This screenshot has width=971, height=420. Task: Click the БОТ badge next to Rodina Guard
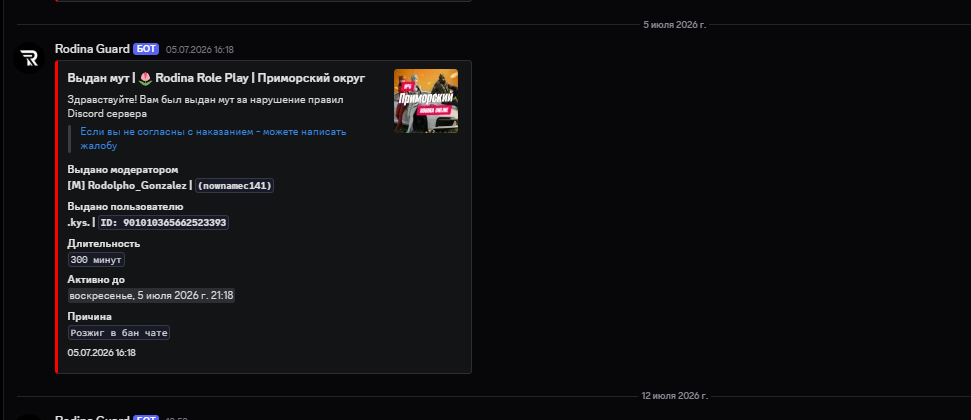146,49
